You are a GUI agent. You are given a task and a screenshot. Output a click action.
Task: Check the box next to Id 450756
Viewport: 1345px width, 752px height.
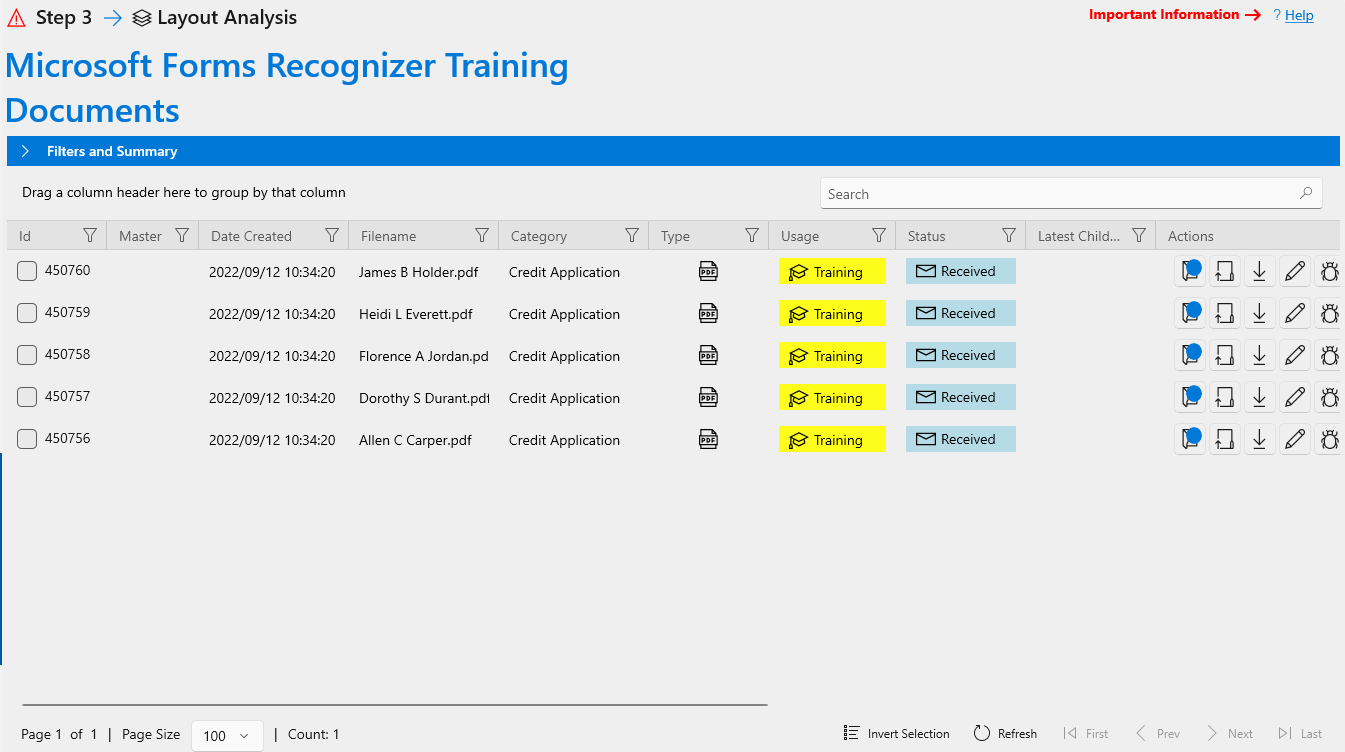tap(27, 439)
